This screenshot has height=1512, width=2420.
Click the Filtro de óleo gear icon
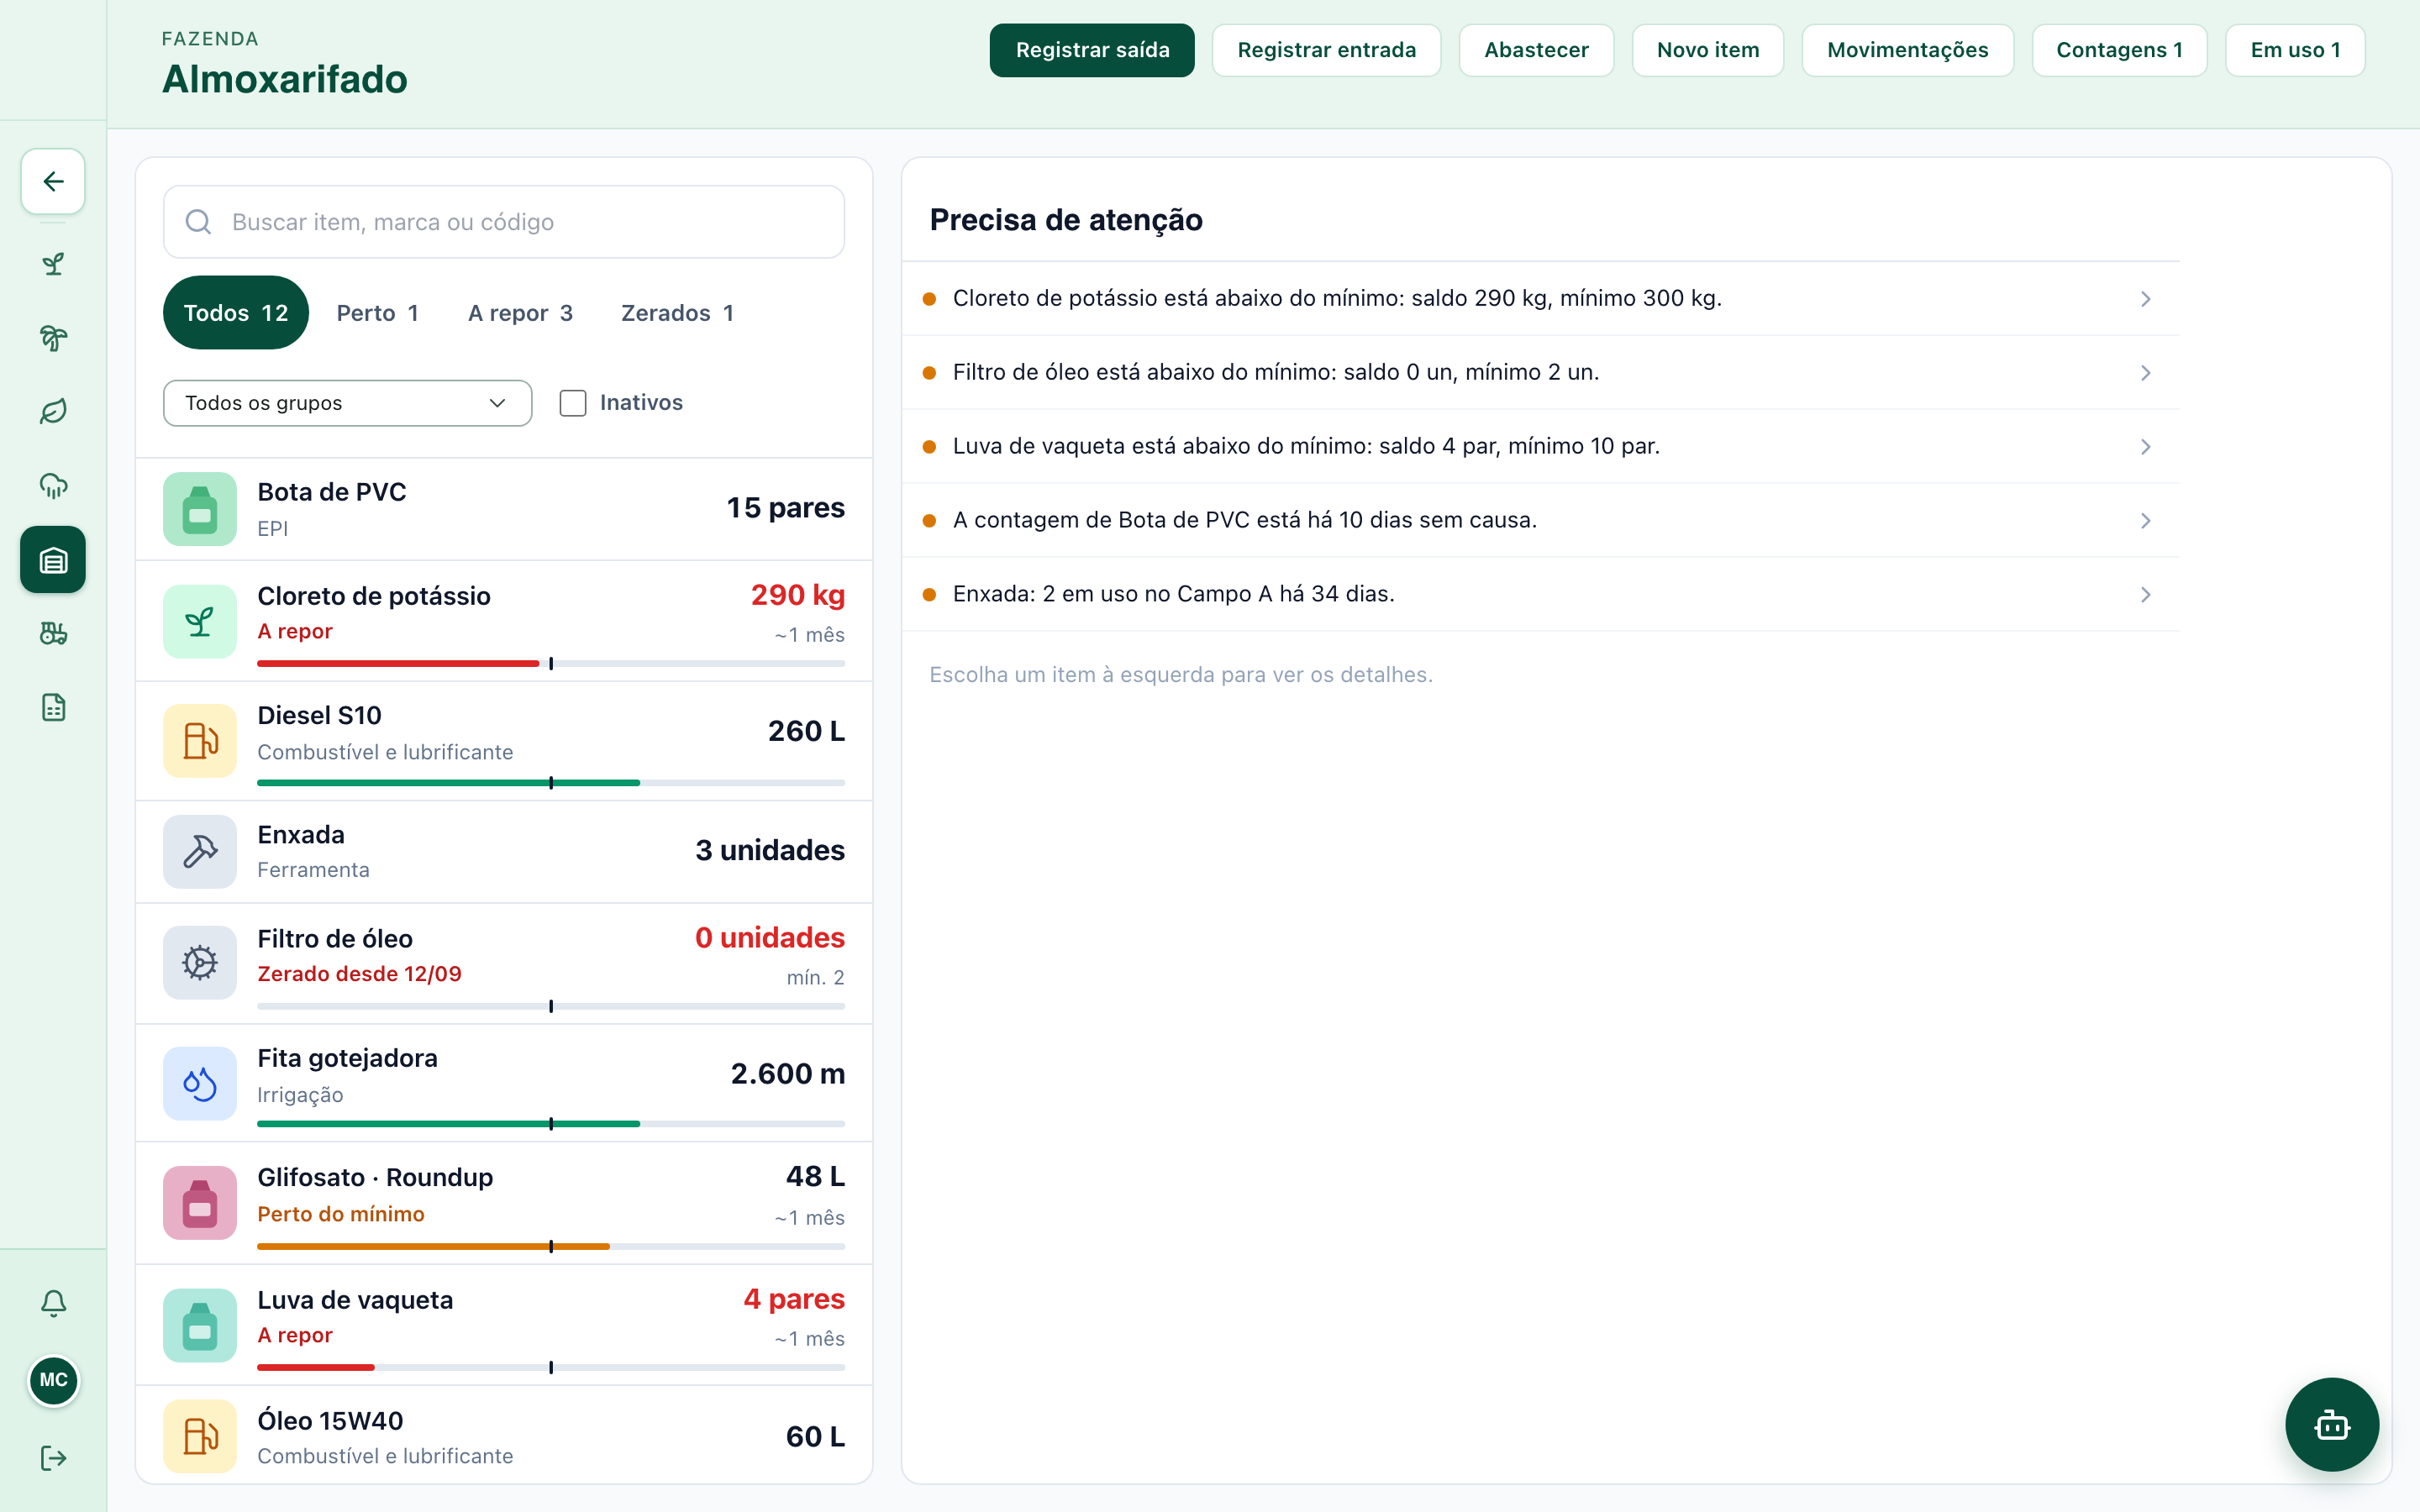(200, 963)
